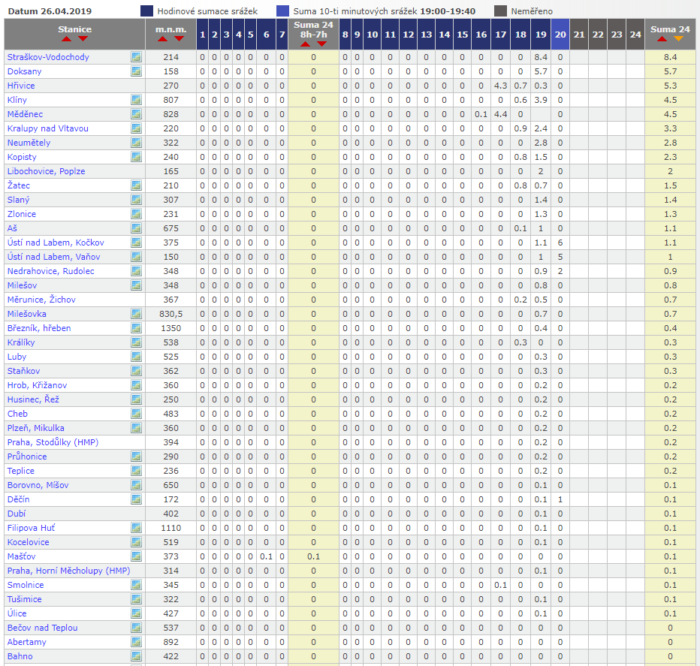Open Praha, Horní Měcholupy (HMP) link
Image resolution: width=700 pixels, height=666 pixels.
coord(69,571)
